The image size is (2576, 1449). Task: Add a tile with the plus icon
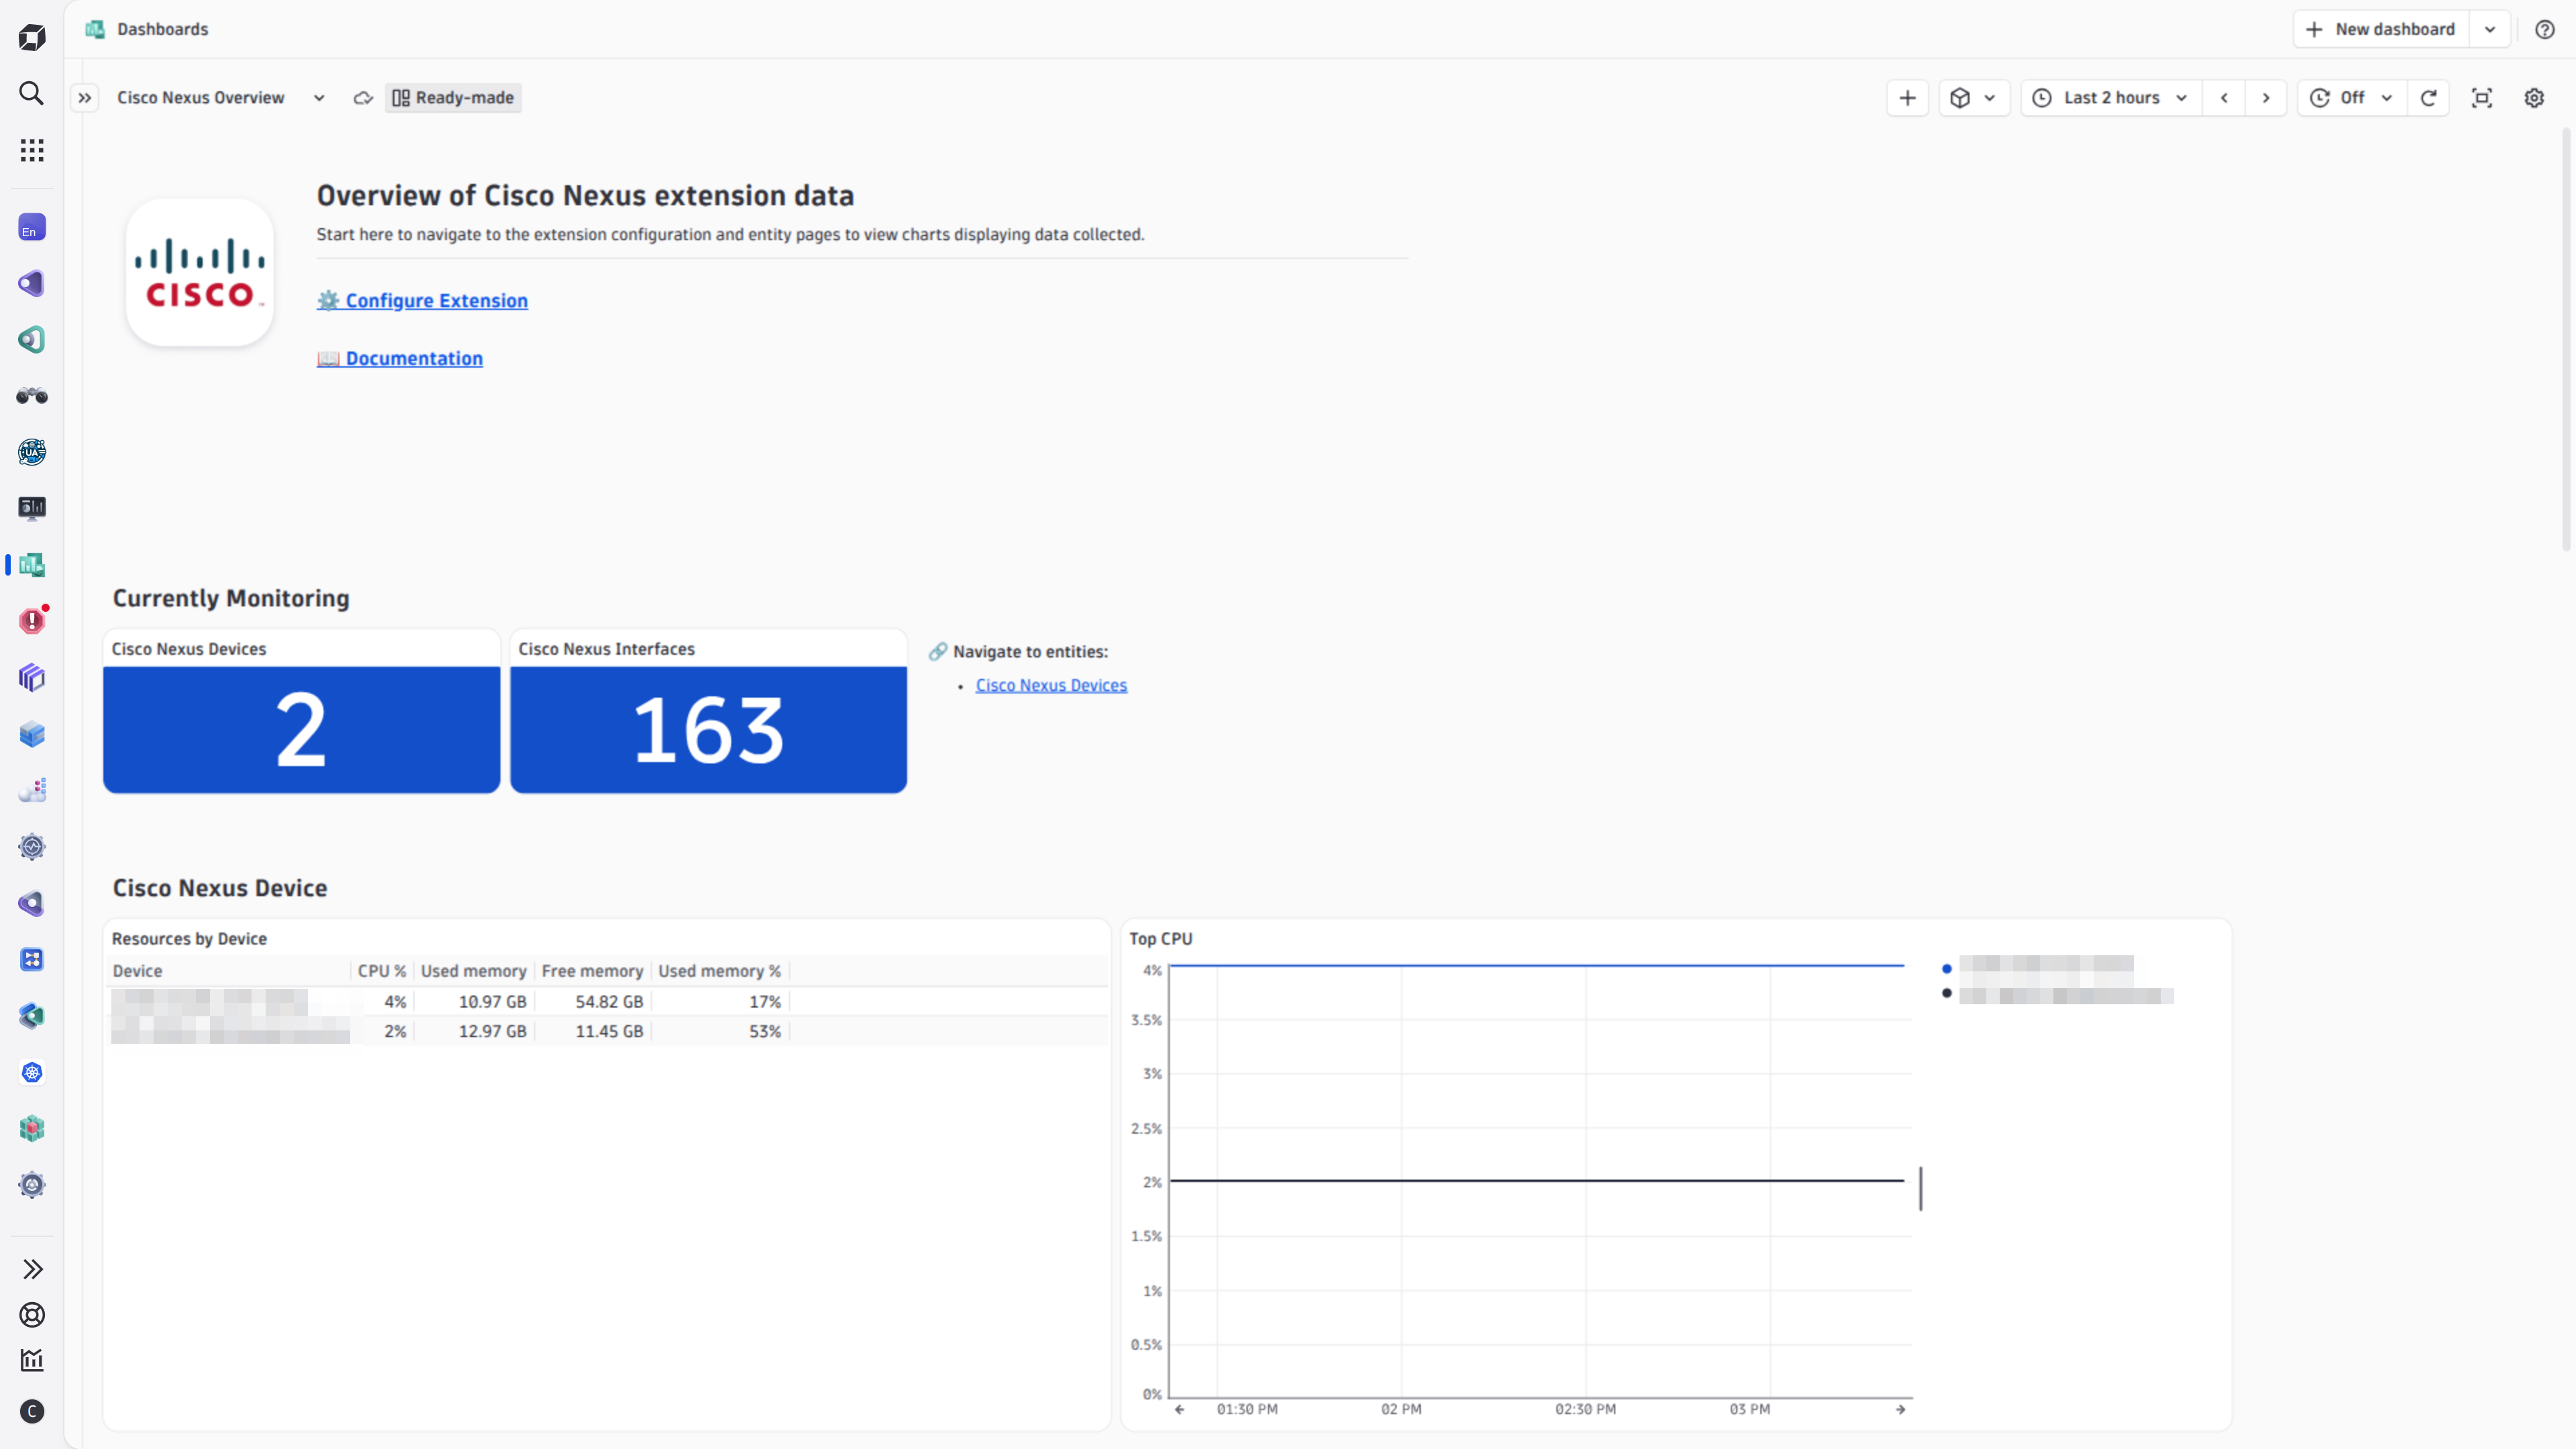1907,98
